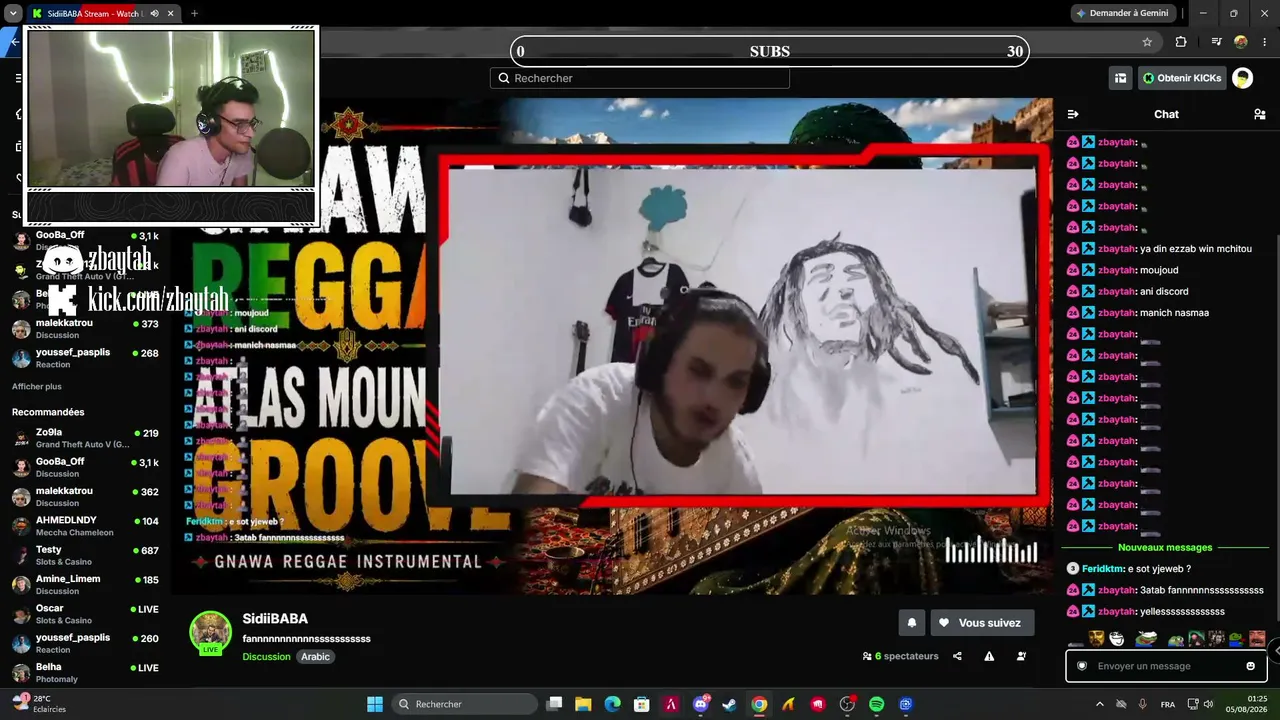The height and width of the screenshot is (720, 1280).
Task: Open the Chrome three-dot menu
Action: point(1265,42)
